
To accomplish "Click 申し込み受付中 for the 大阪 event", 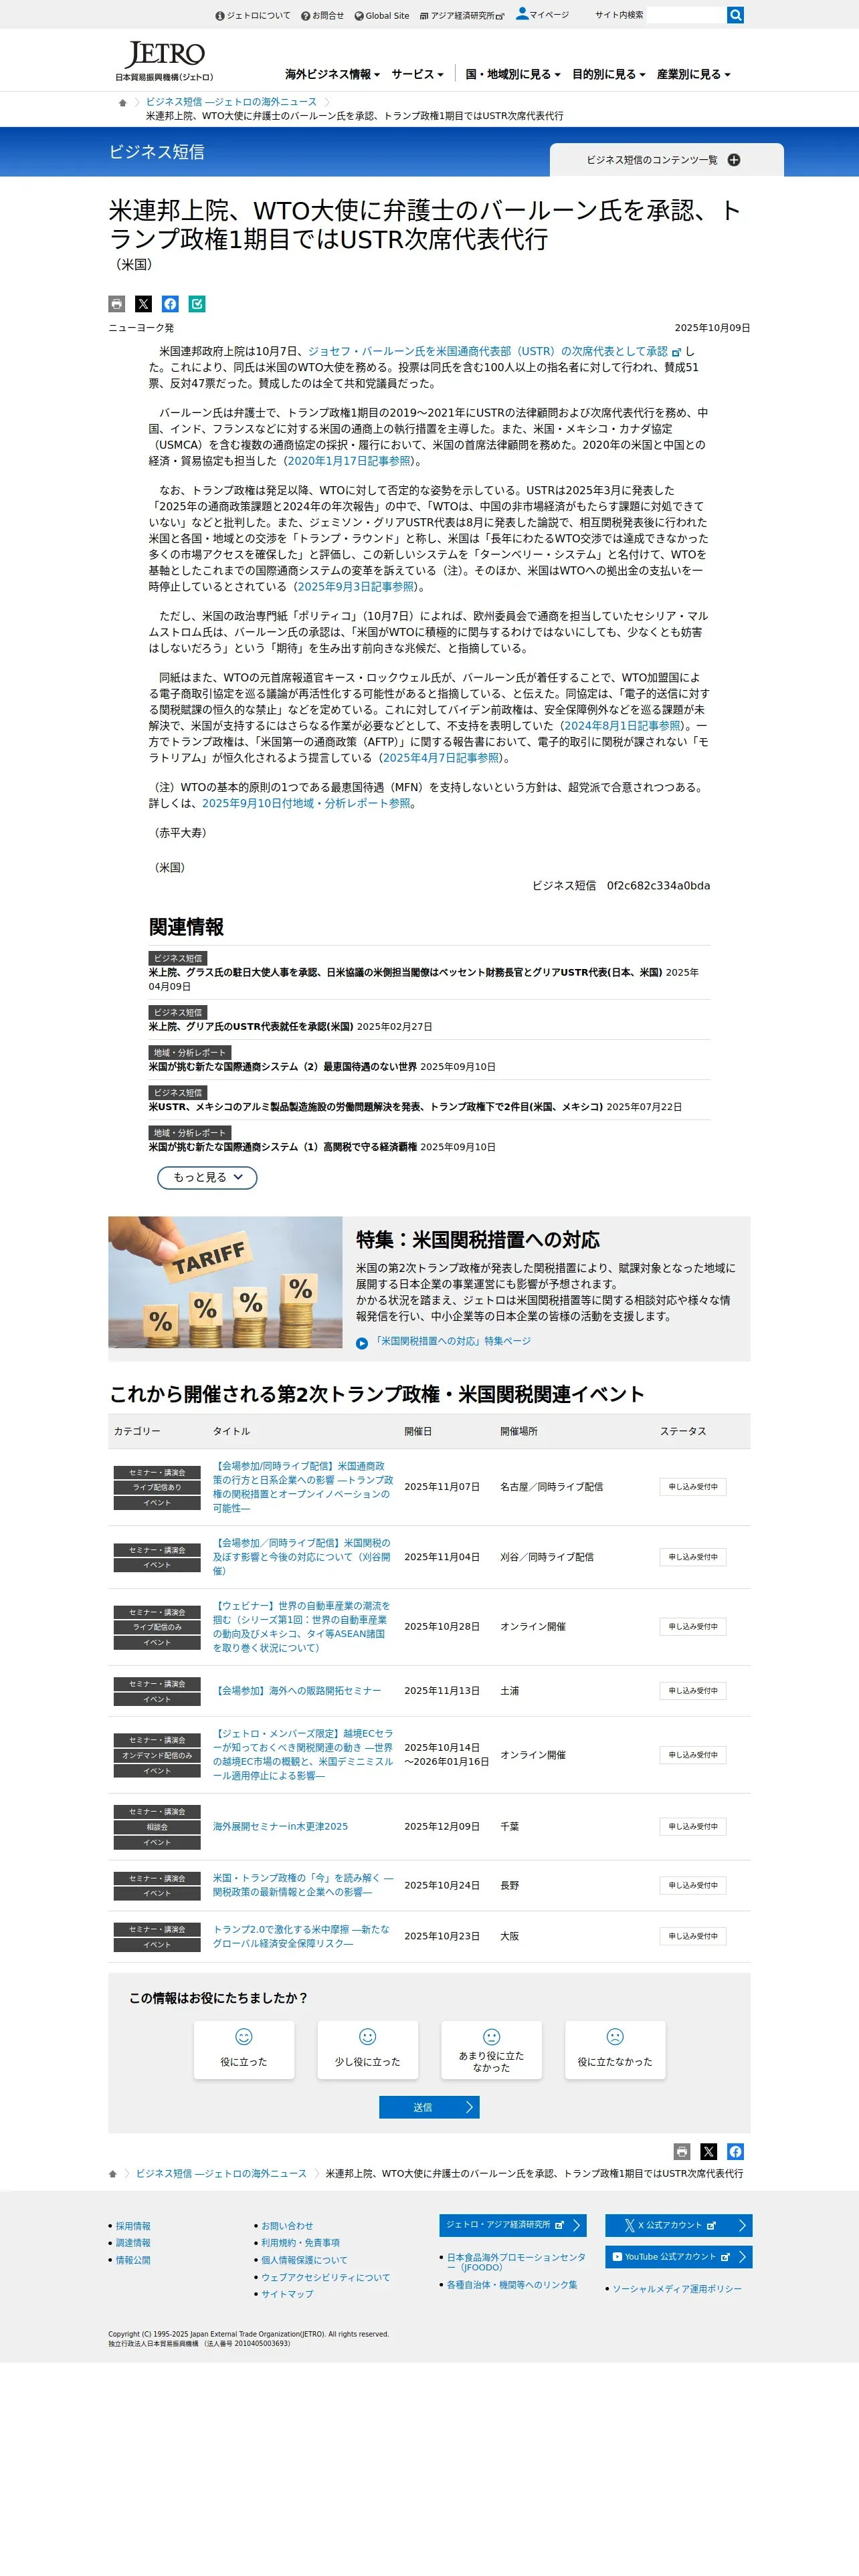I will (x=693, y=1936).
